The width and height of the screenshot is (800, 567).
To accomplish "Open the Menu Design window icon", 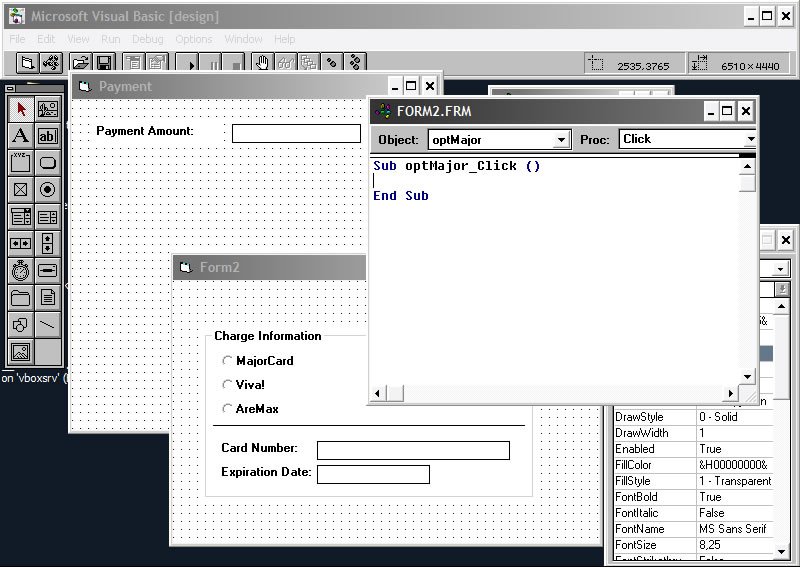I will pos(134,63).
